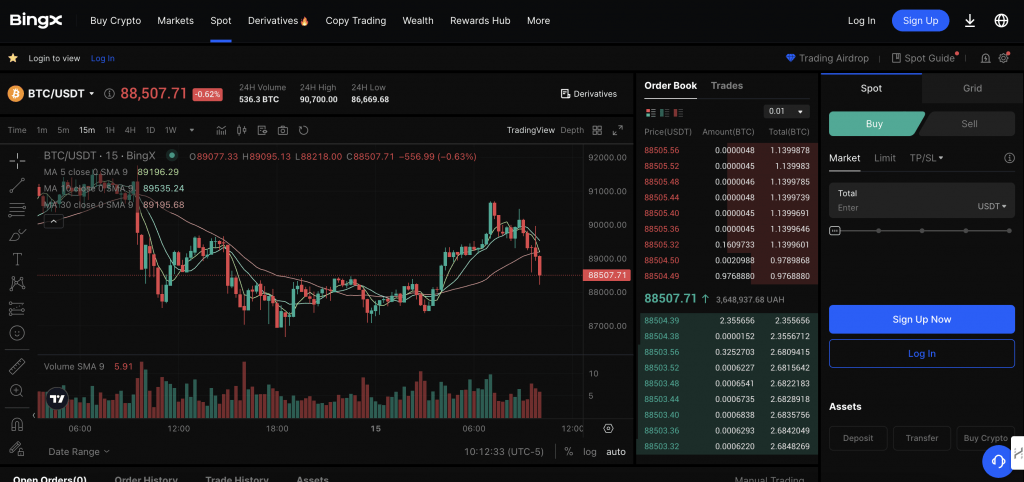The image size is (1024, 482).
Task: Change candlestick chart type
Action: click(x=242, y=130)
